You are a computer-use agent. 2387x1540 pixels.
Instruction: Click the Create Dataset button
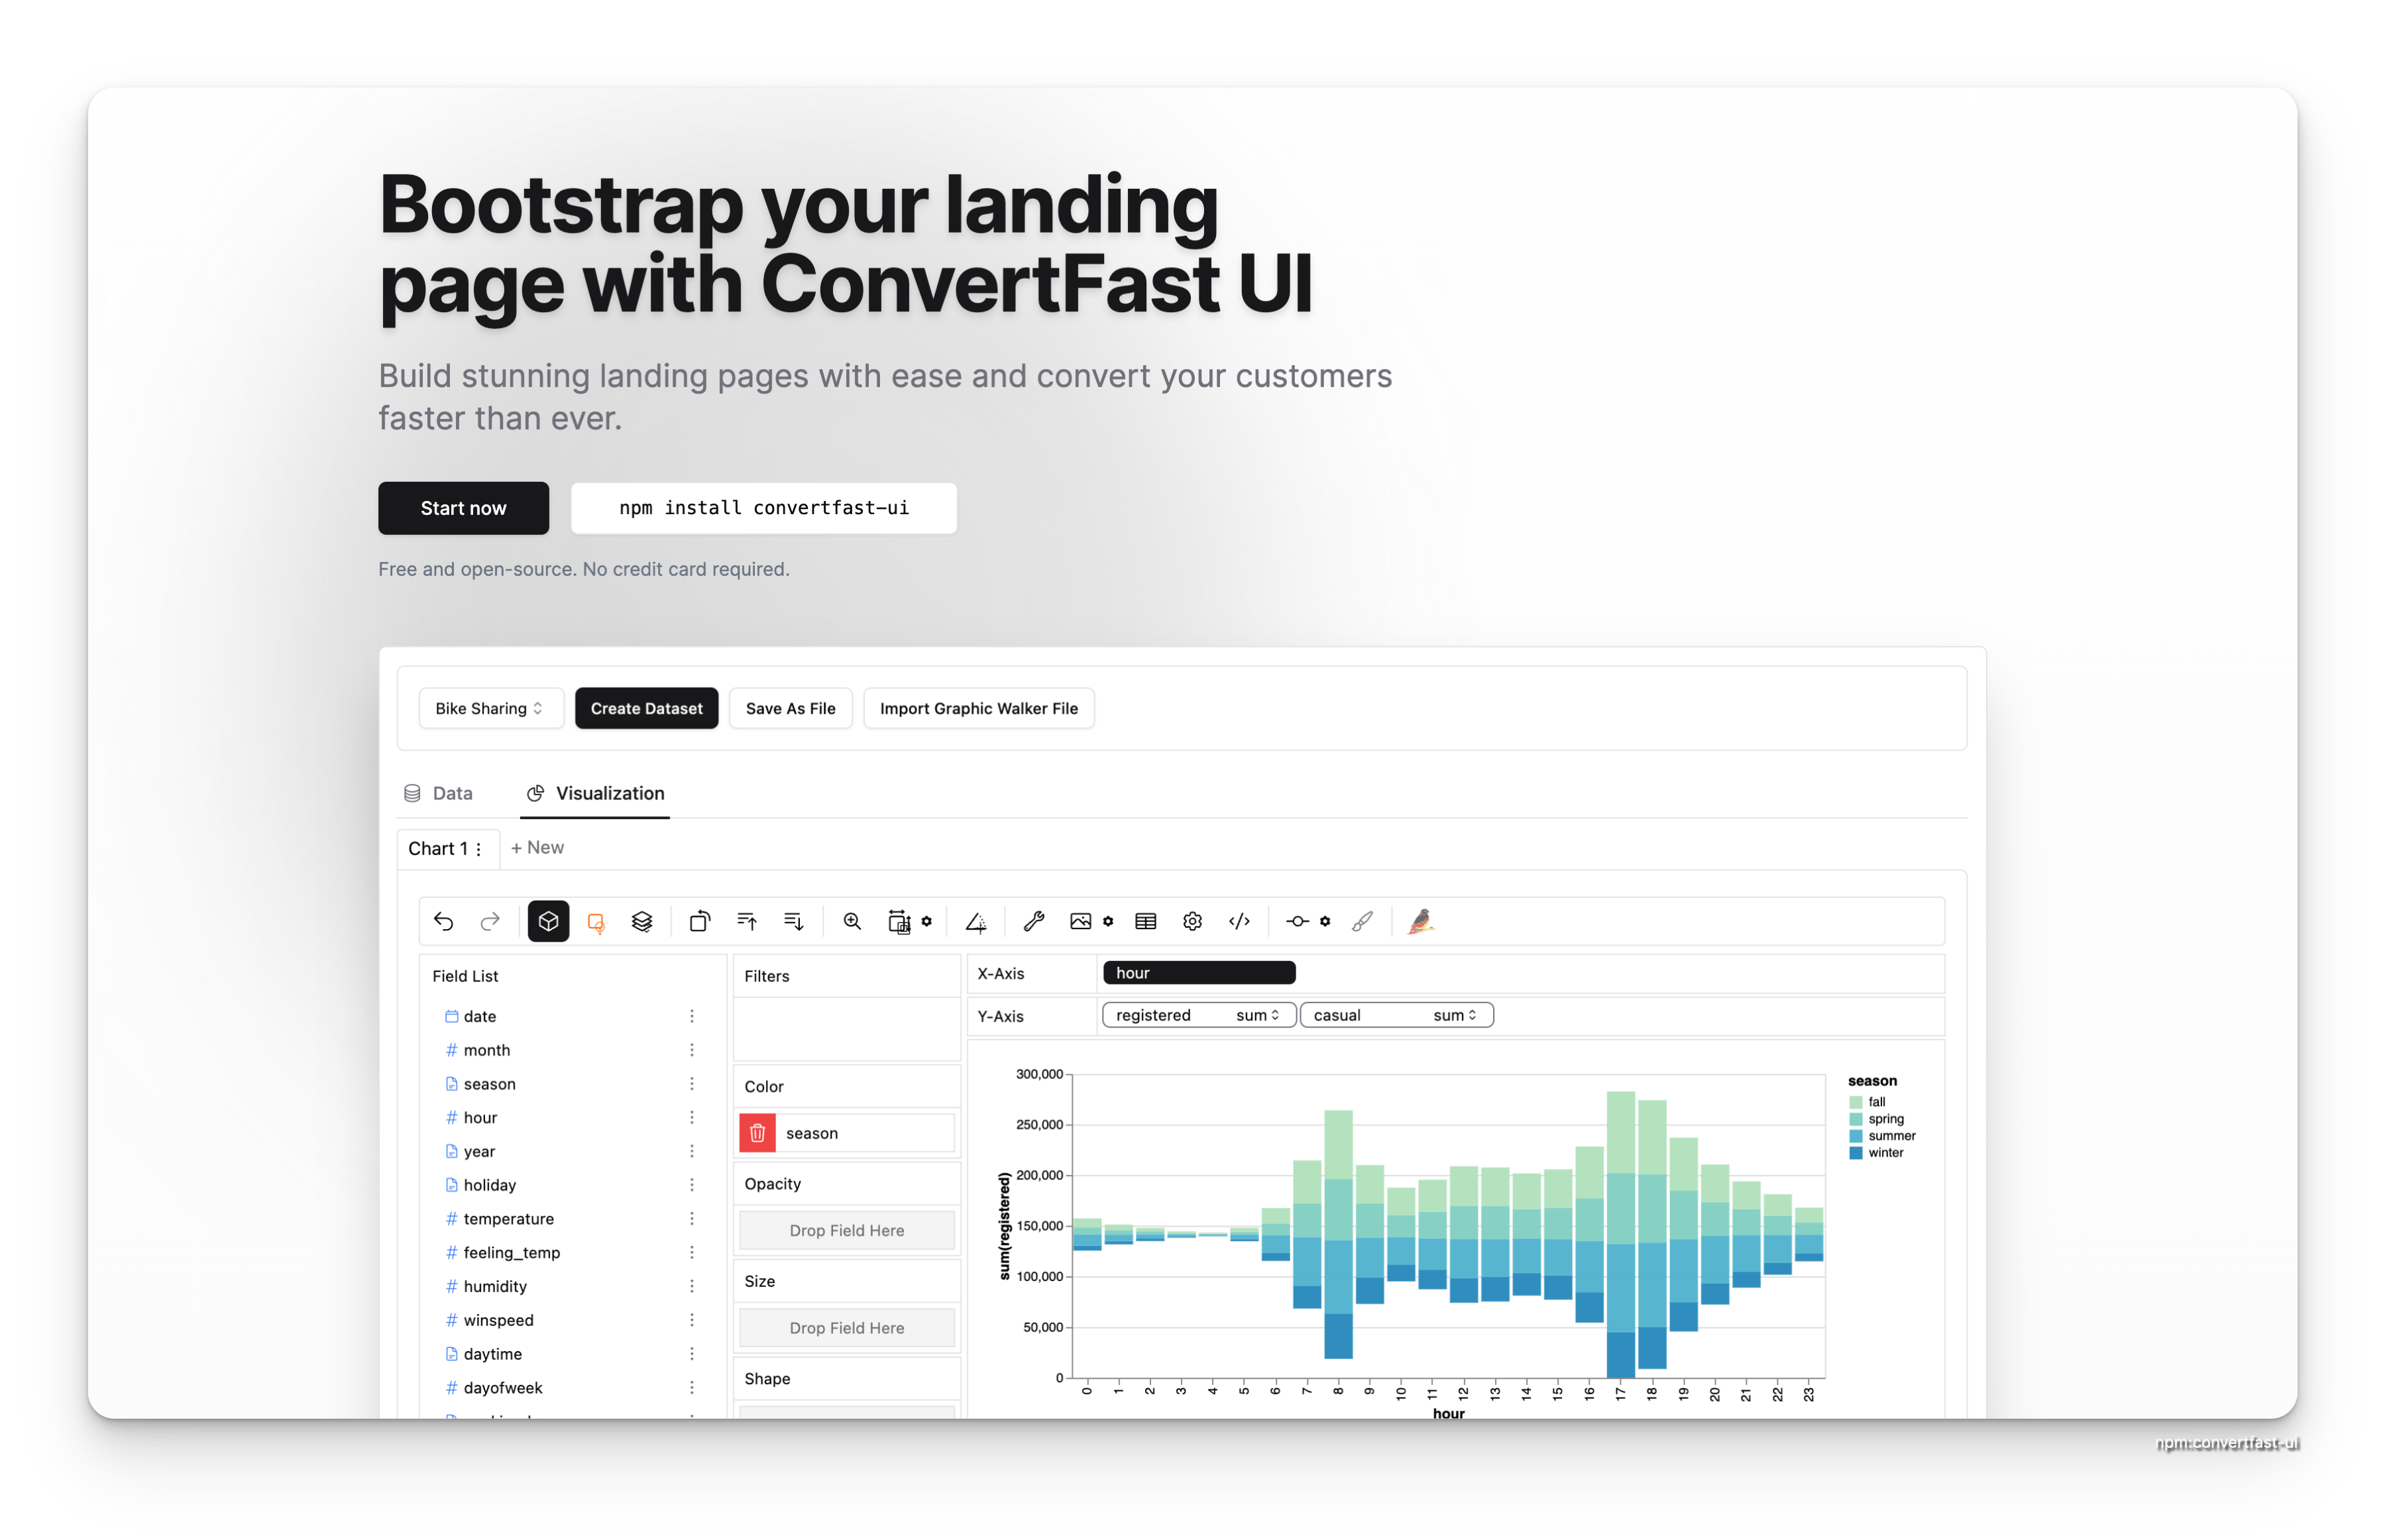point(645,708)
